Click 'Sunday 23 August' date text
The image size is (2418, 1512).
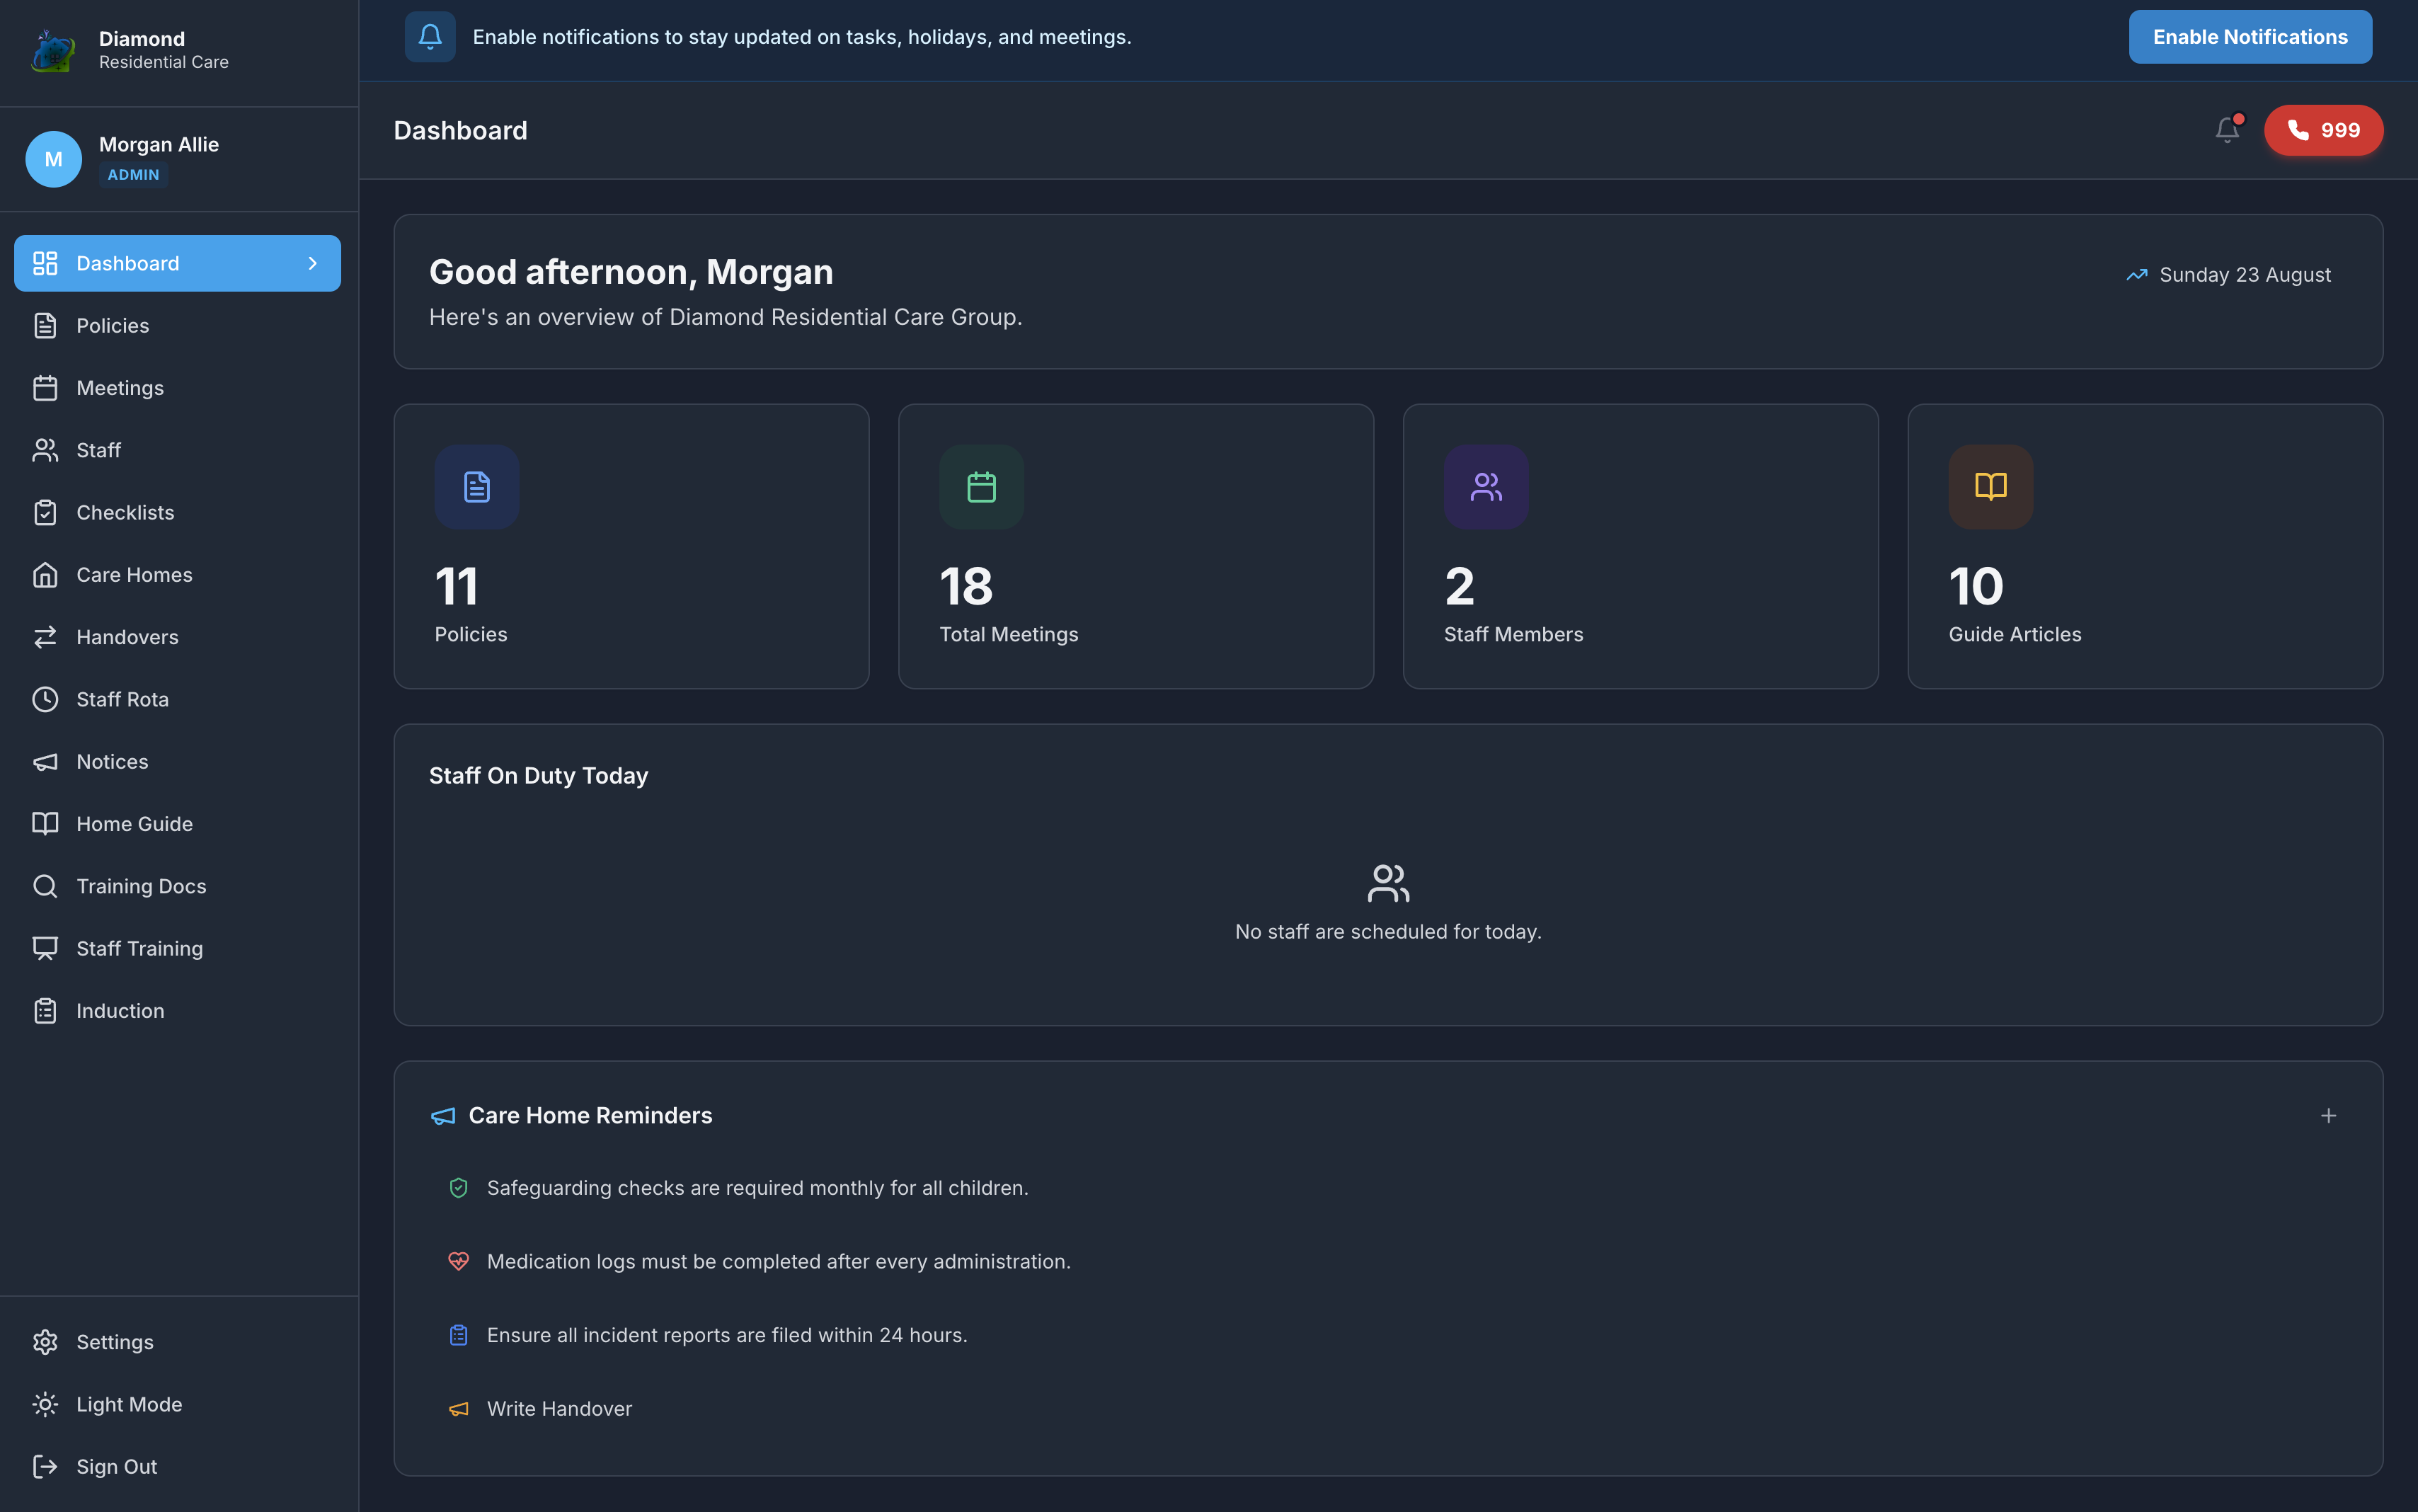coord(2245,275)
